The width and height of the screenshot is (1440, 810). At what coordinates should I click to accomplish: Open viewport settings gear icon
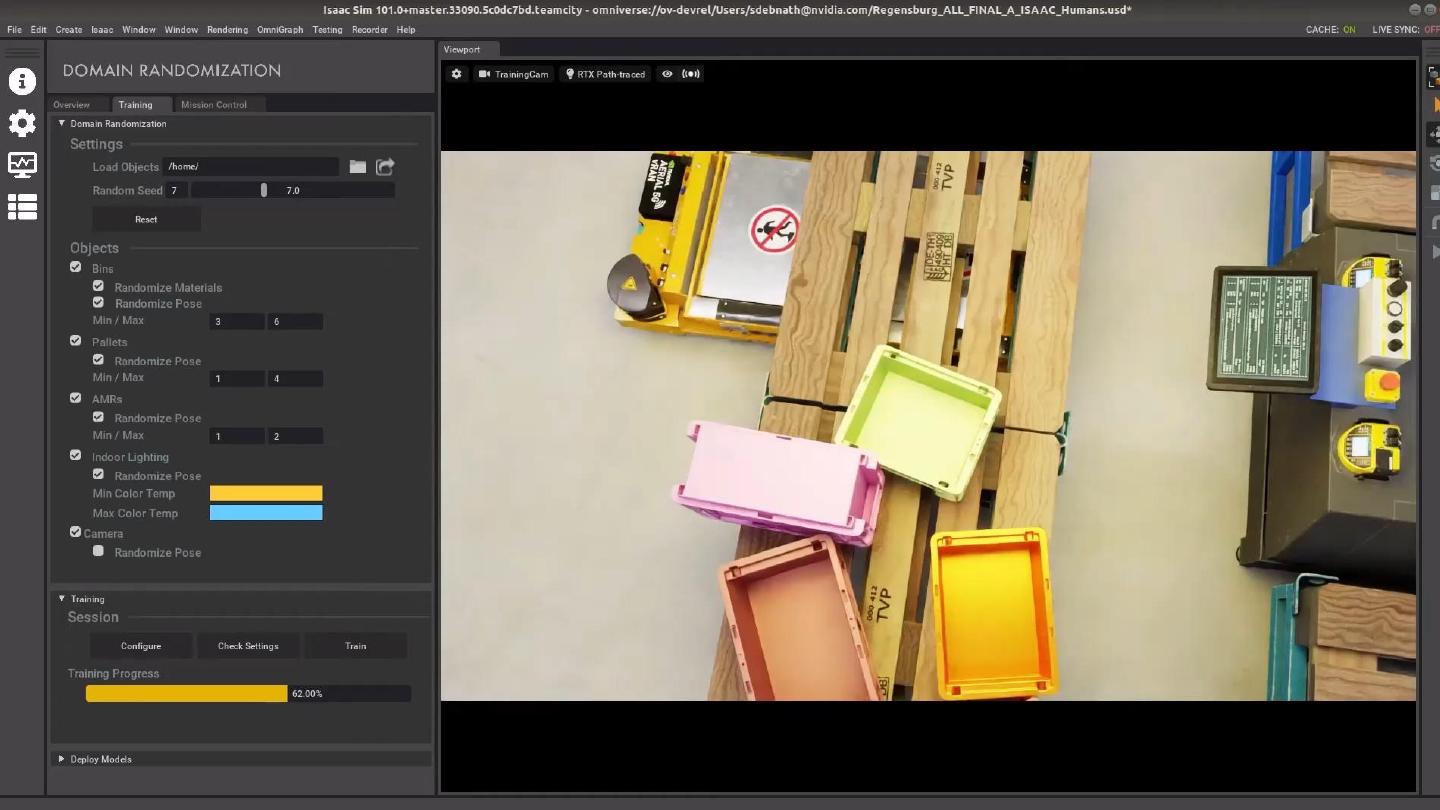click(457, 74)
